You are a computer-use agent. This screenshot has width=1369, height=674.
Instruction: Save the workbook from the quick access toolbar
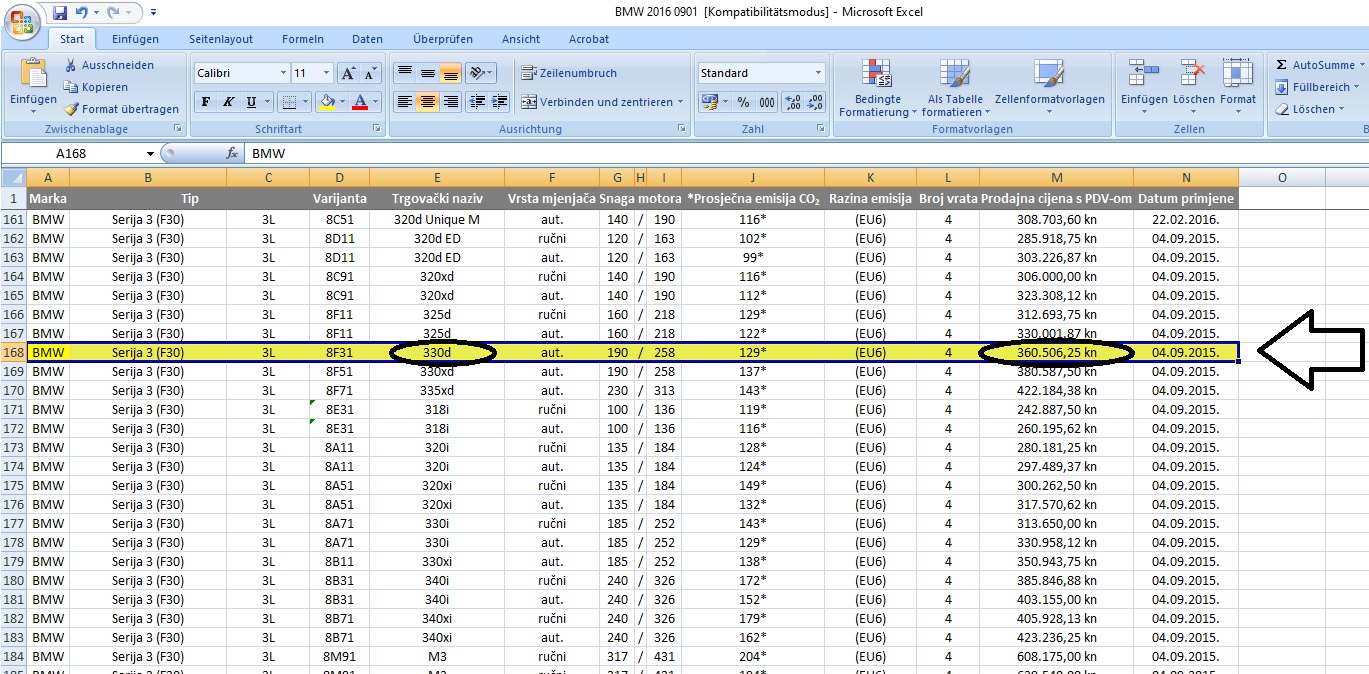point(60,13)
